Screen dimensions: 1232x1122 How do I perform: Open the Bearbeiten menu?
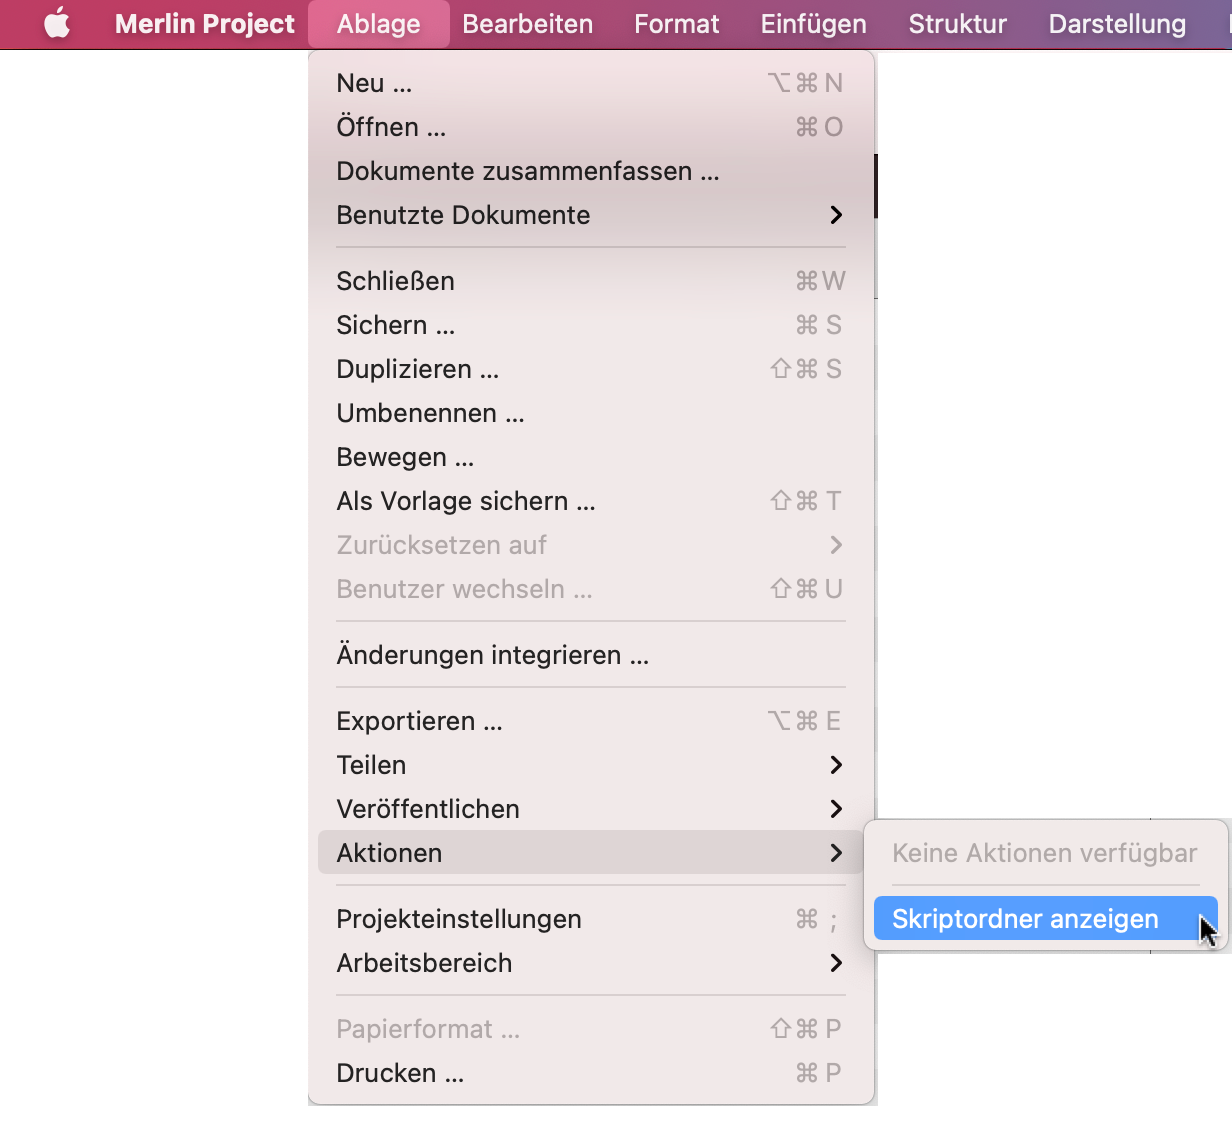tap(527, 24)
